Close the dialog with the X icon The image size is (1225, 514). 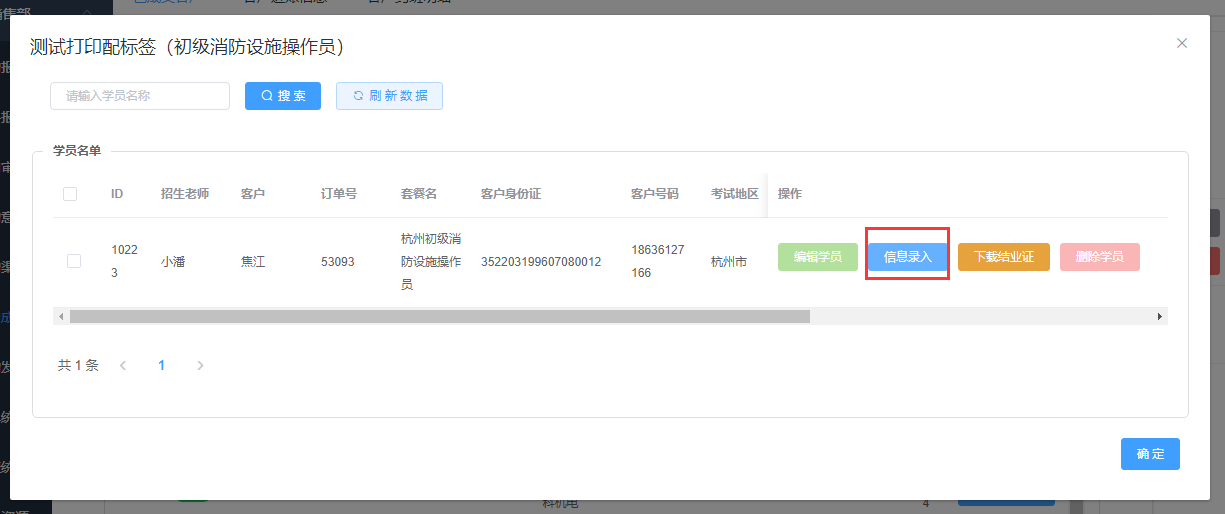pos(1182,43)
